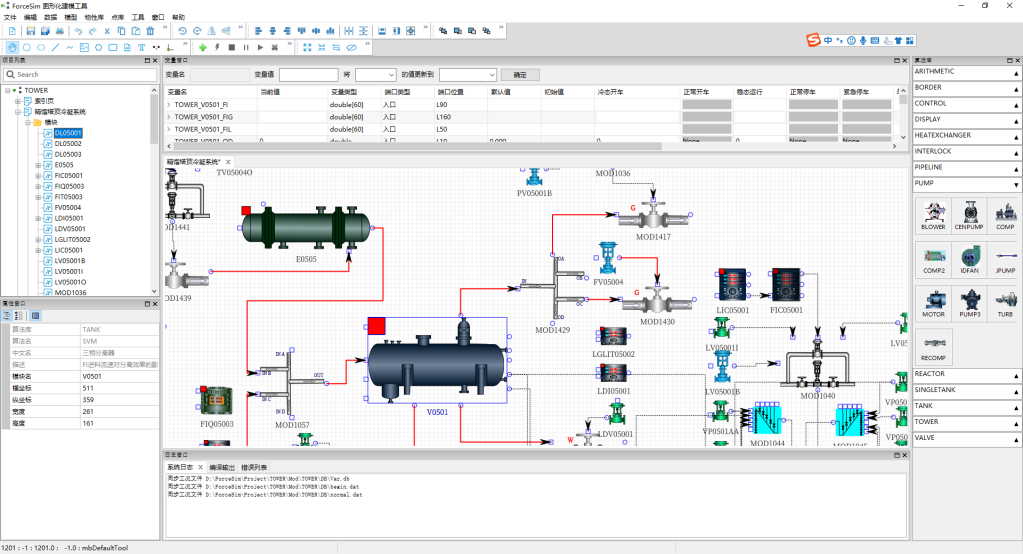The width and height of the screenshot is (1023, 554).
Task: Select the text tool in drawing toolbar
Action: (141, 47)
